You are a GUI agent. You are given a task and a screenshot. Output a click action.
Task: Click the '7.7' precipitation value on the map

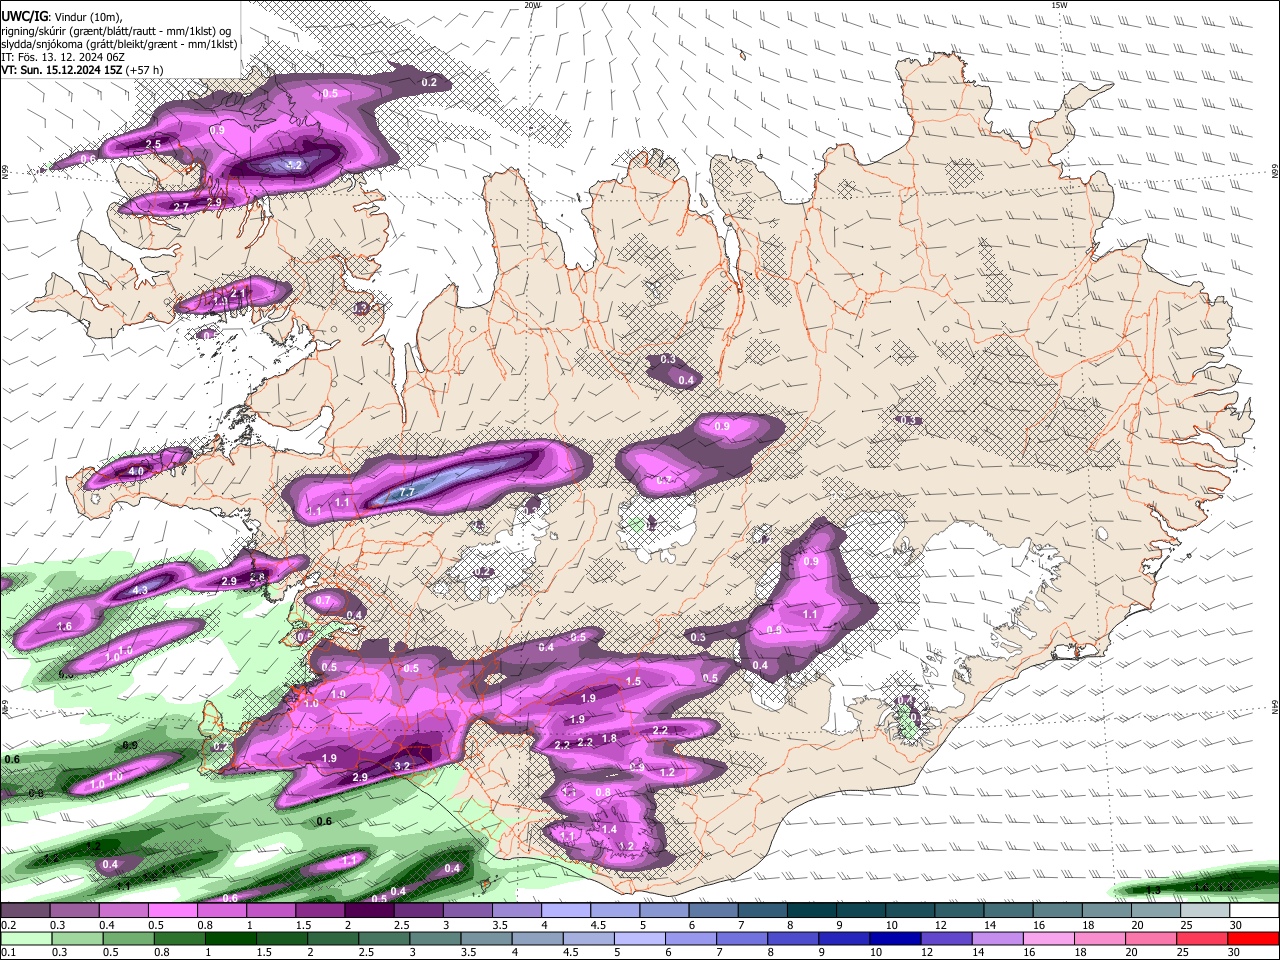click(407, 493)
